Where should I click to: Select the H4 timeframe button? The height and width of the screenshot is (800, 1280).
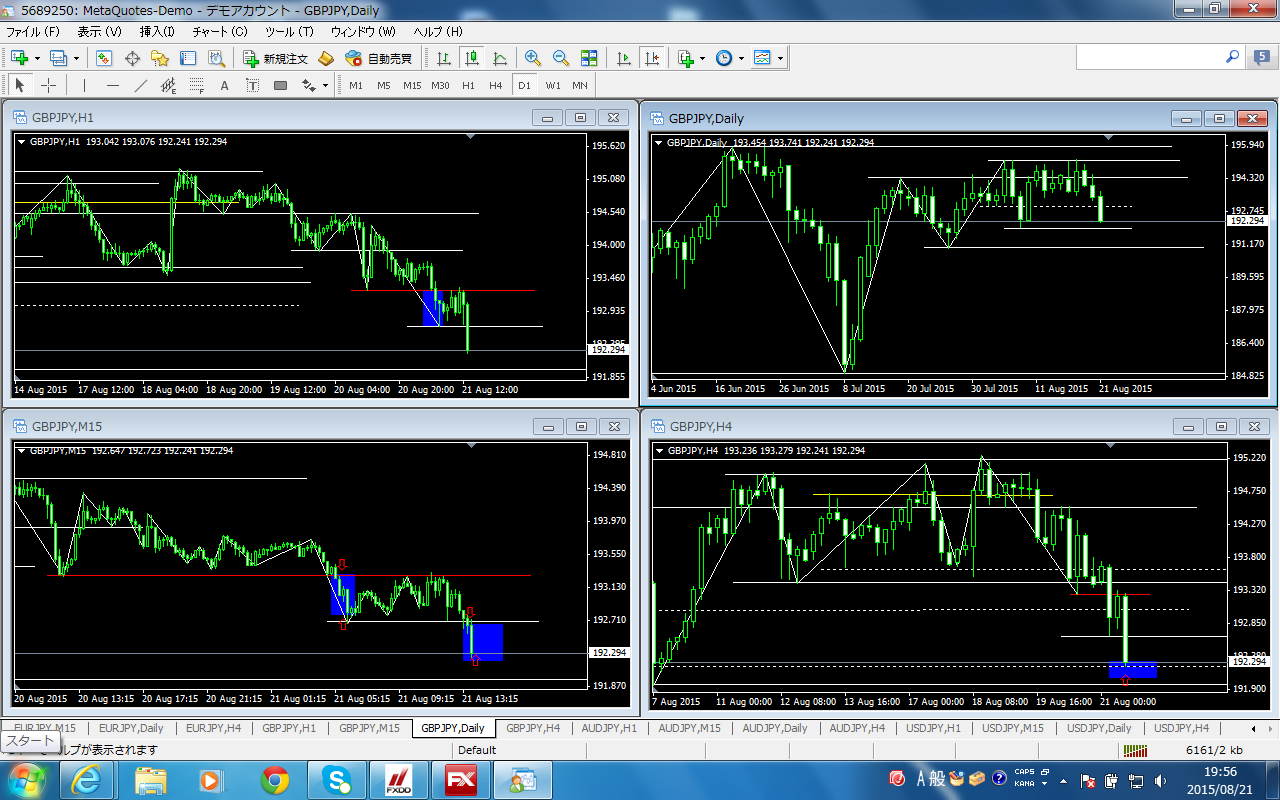[x=496, y=86]
